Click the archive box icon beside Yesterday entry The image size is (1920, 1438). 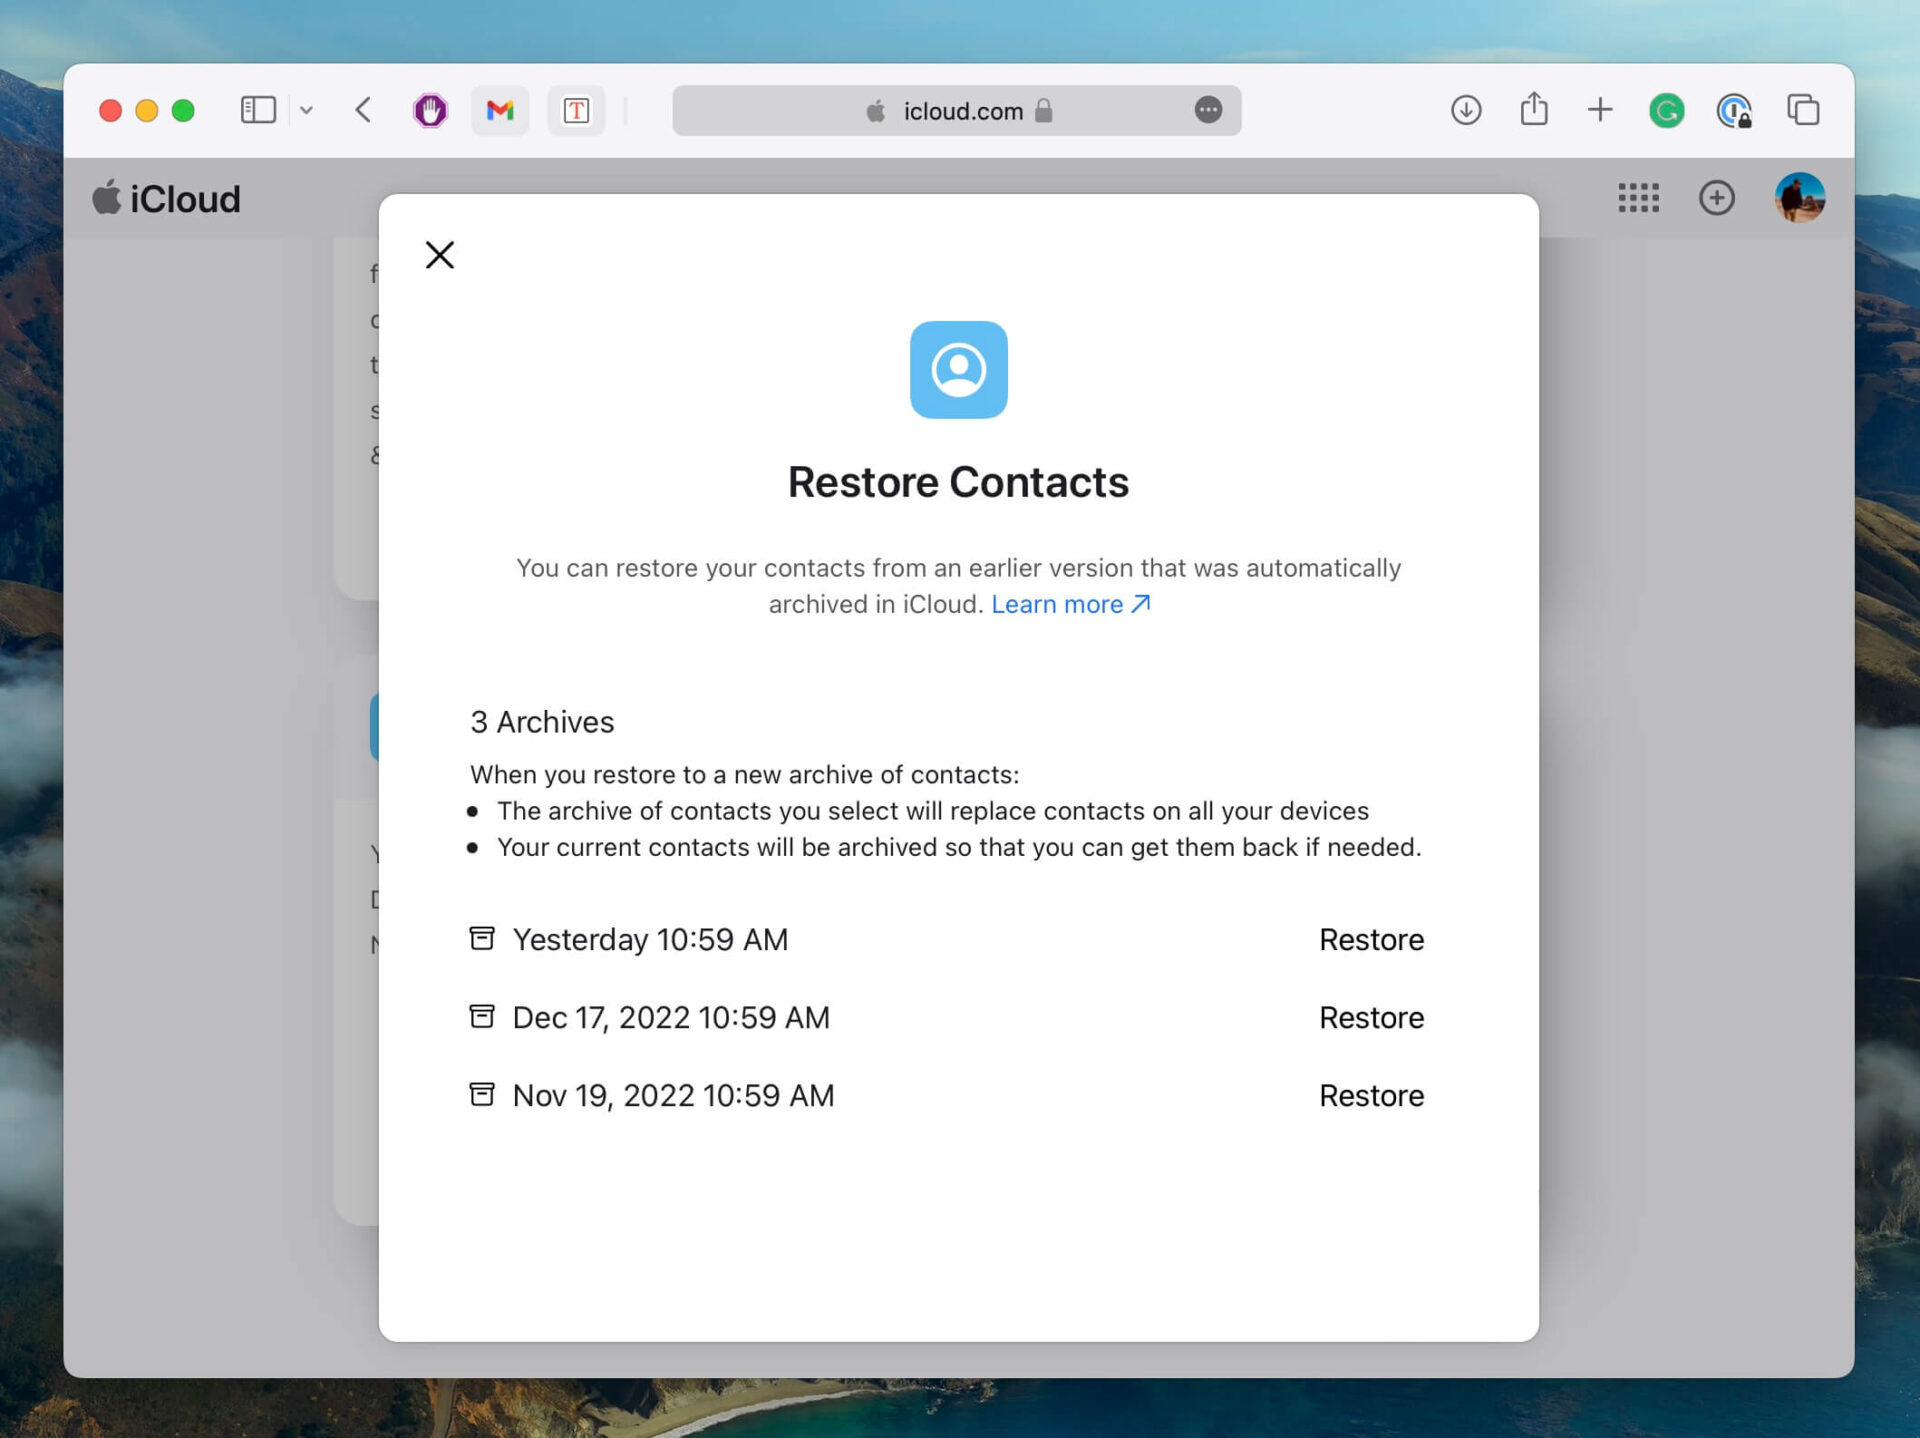(x=481, y=938)
